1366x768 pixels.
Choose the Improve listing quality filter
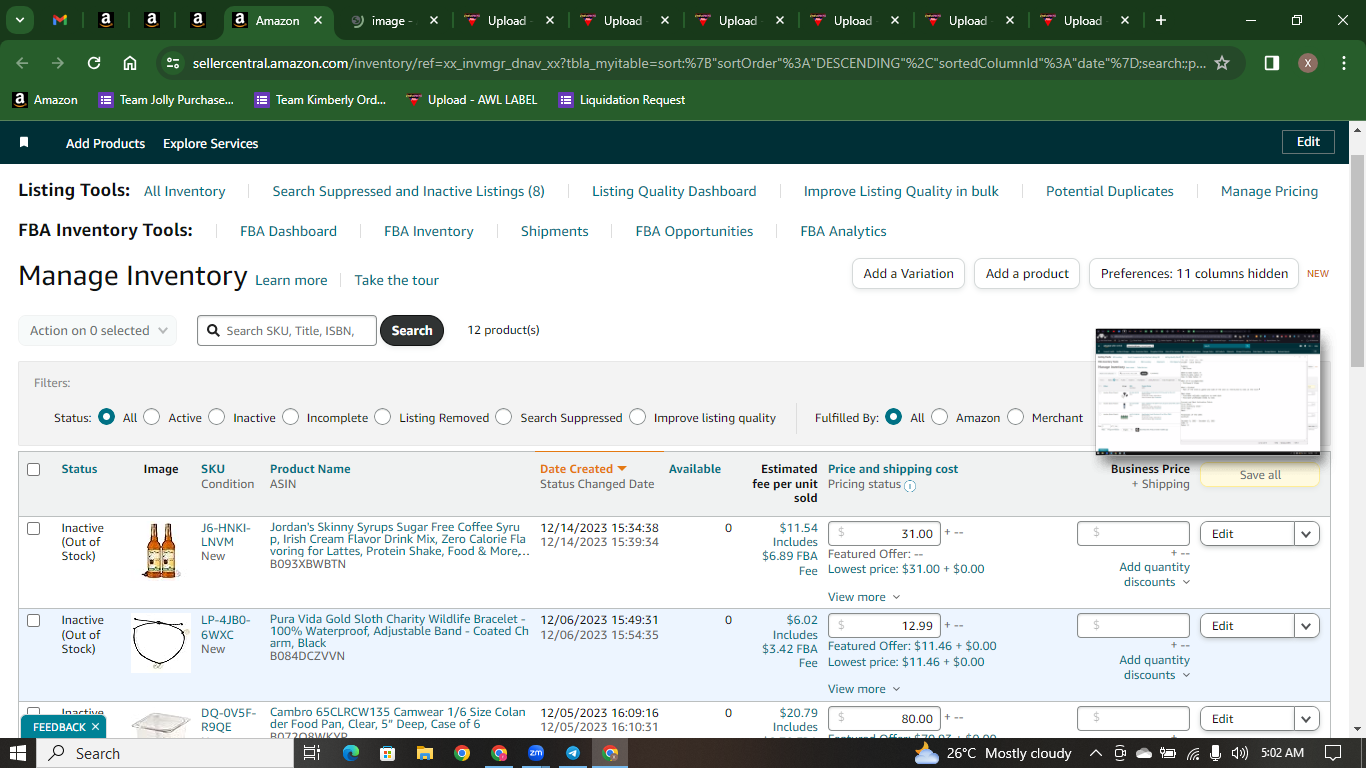(x=638, y=417)
